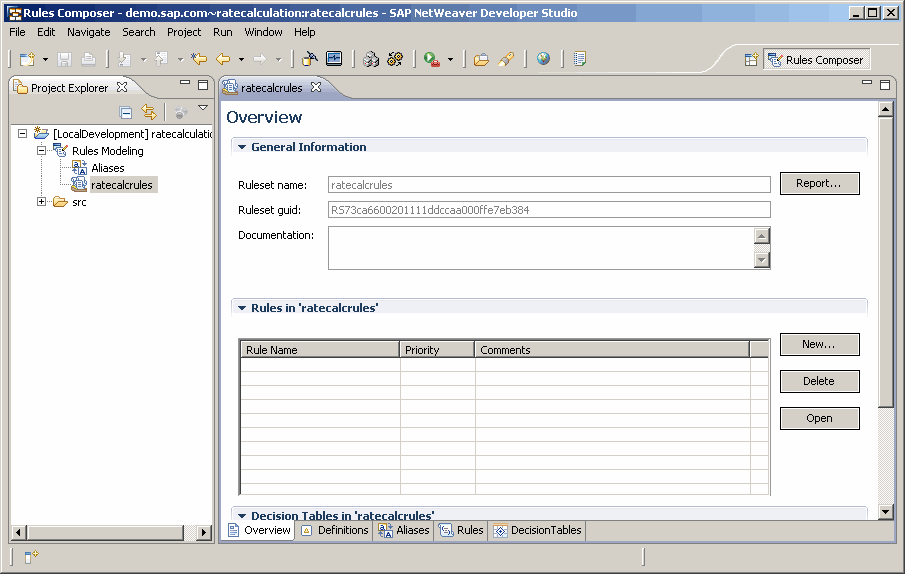Click the Open rule button

[x=820, y=418]
